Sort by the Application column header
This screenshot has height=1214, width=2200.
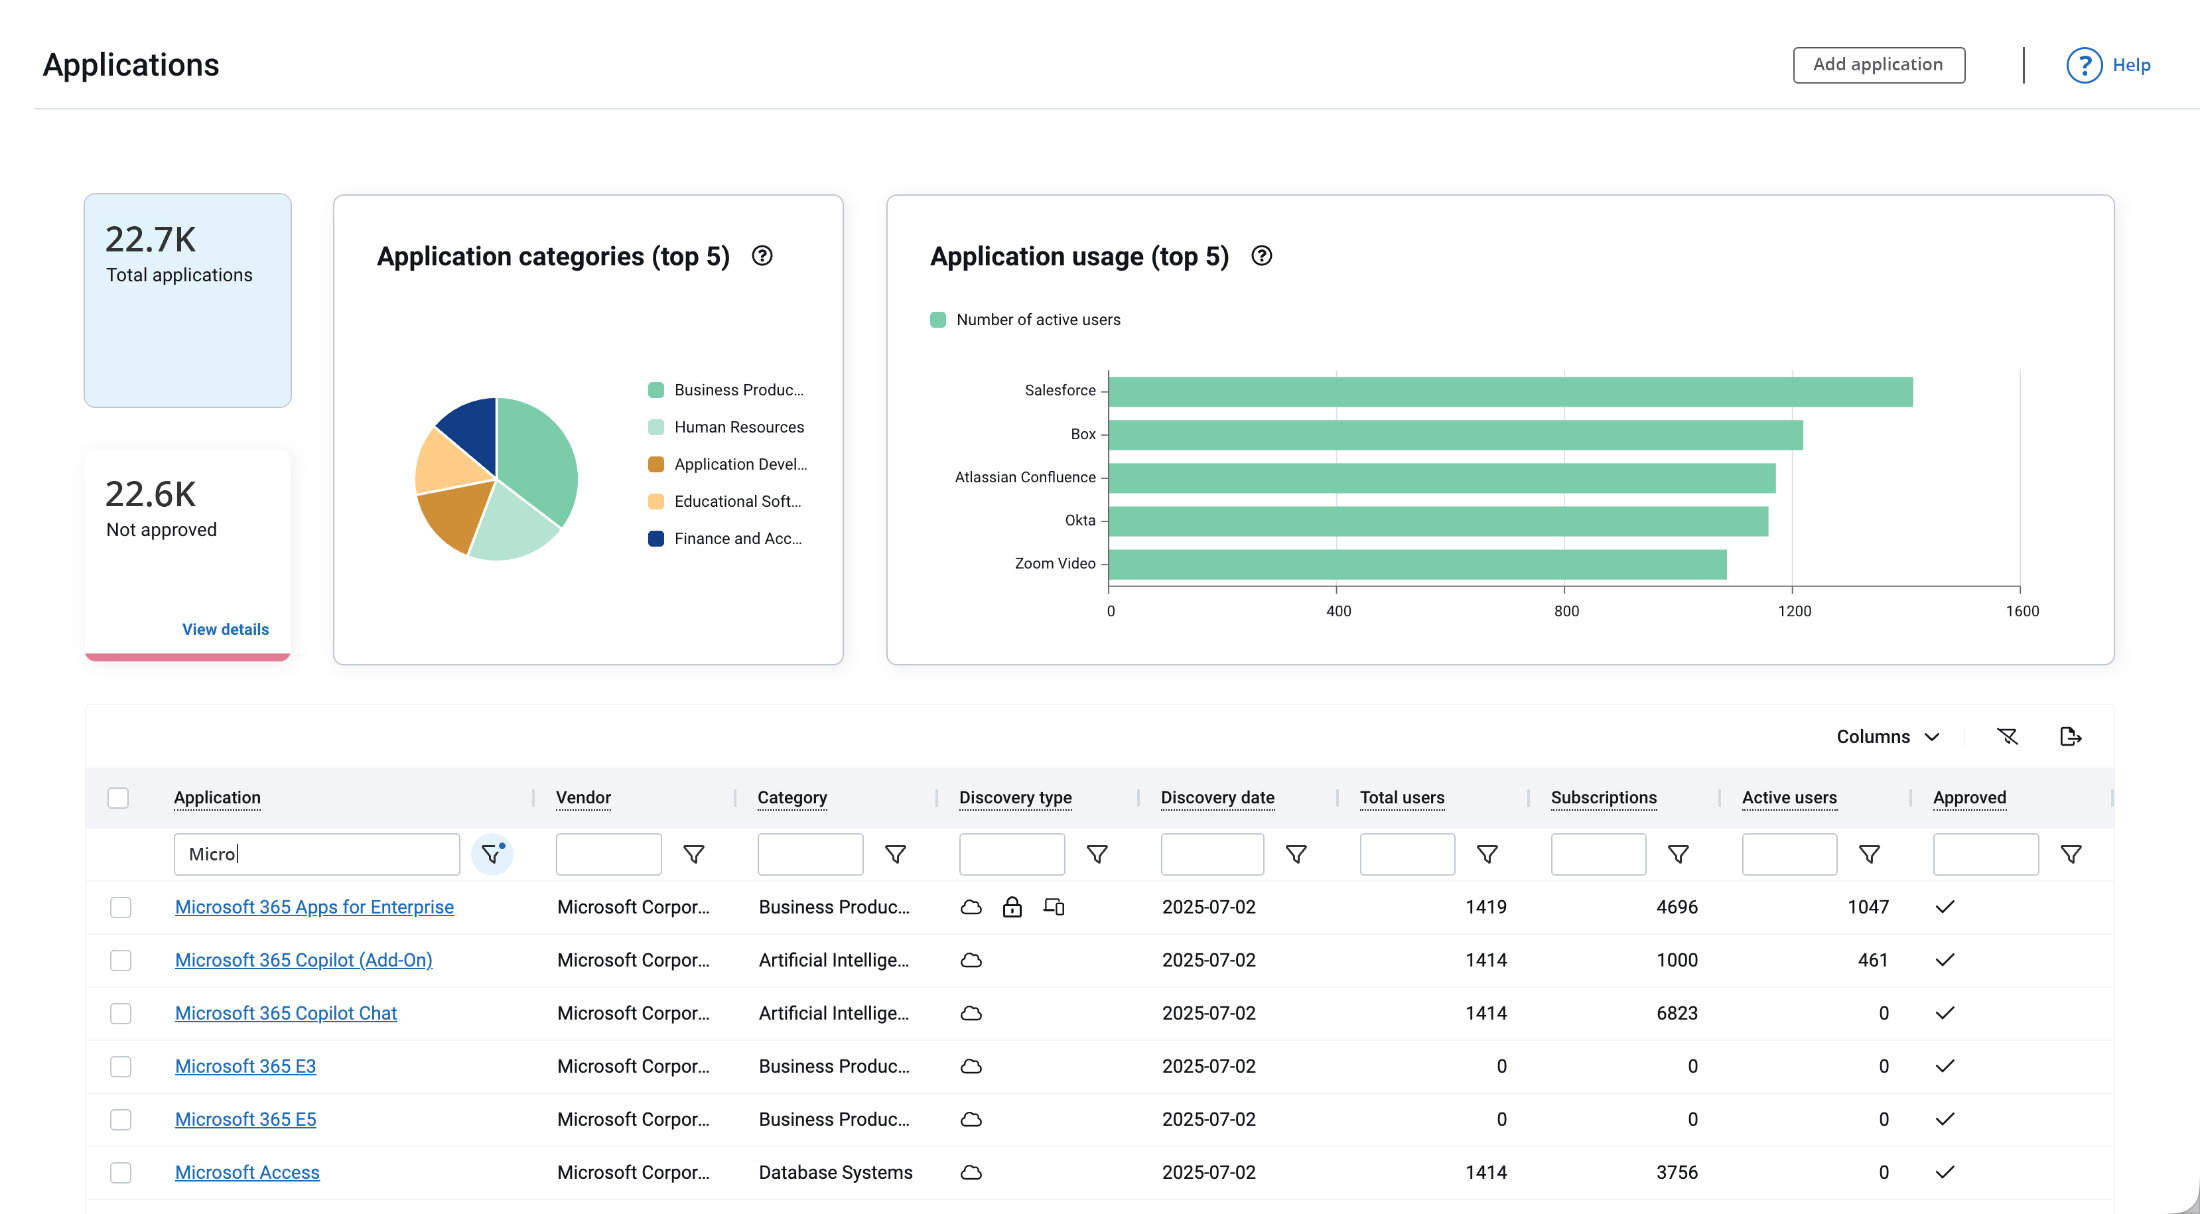tap(217, 798)
